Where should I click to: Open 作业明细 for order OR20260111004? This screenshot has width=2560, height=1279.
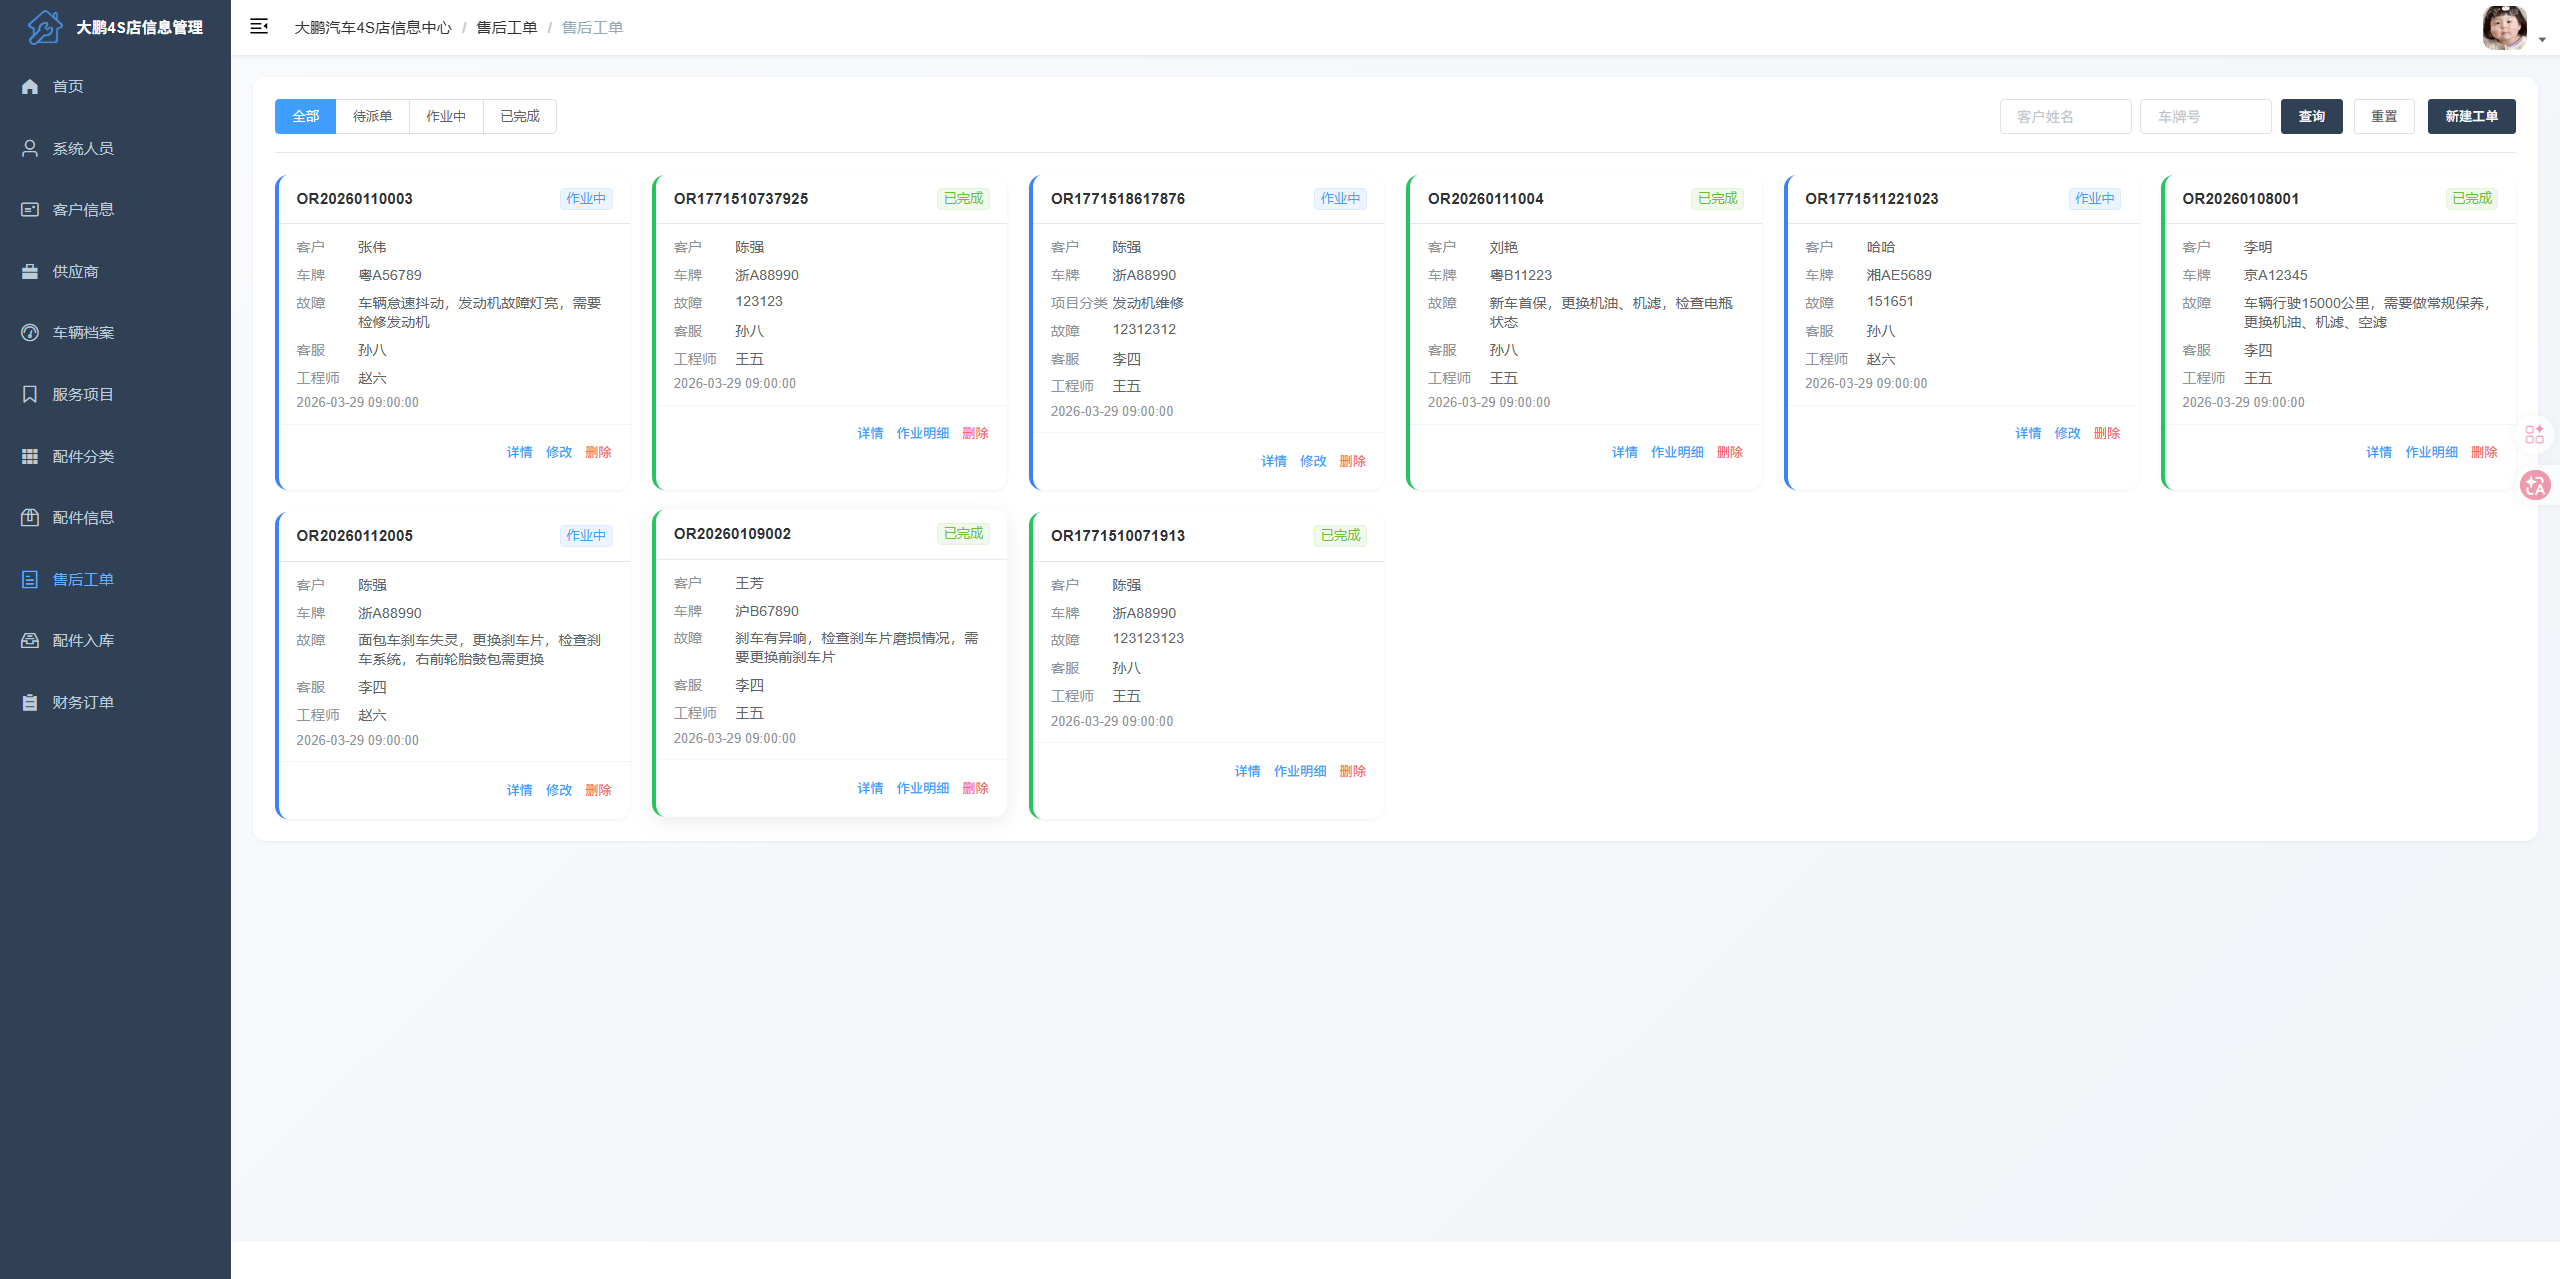tap(1677, 453)
